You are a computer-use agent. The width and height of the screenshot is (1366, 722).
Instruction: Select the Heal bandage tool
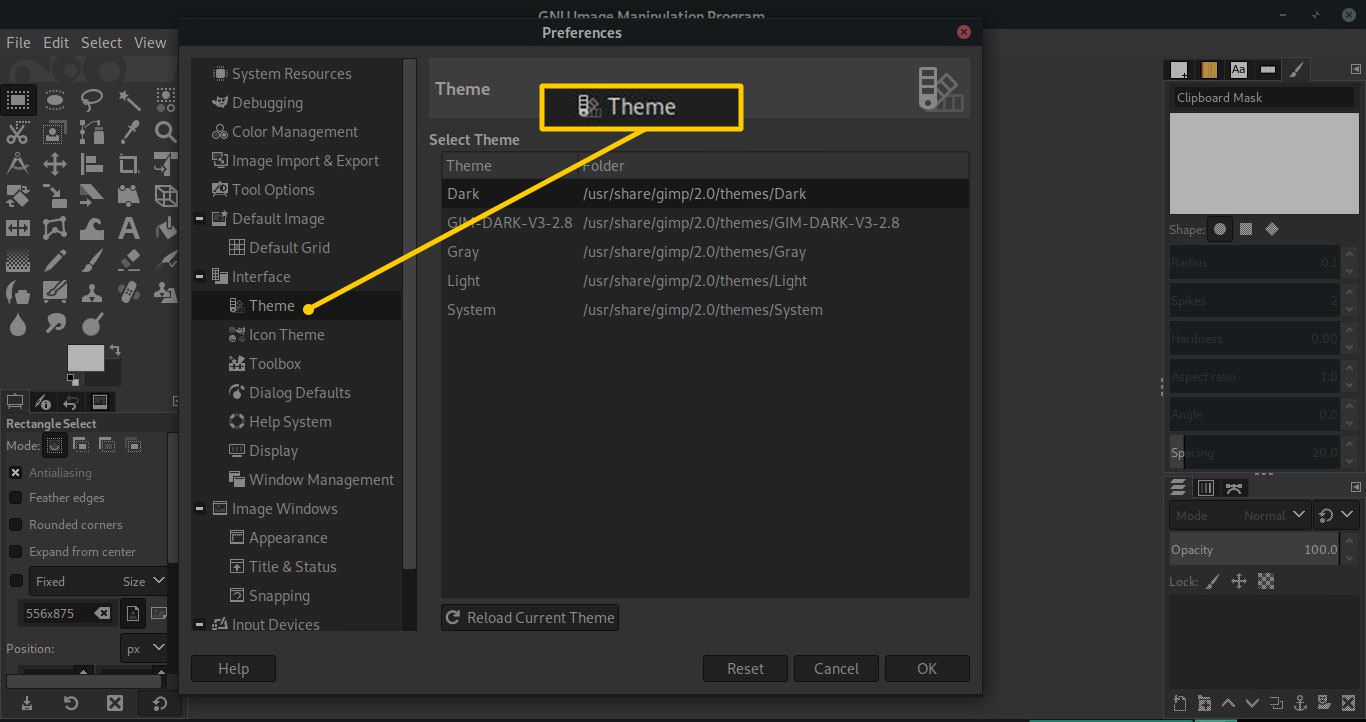point(129,292)
